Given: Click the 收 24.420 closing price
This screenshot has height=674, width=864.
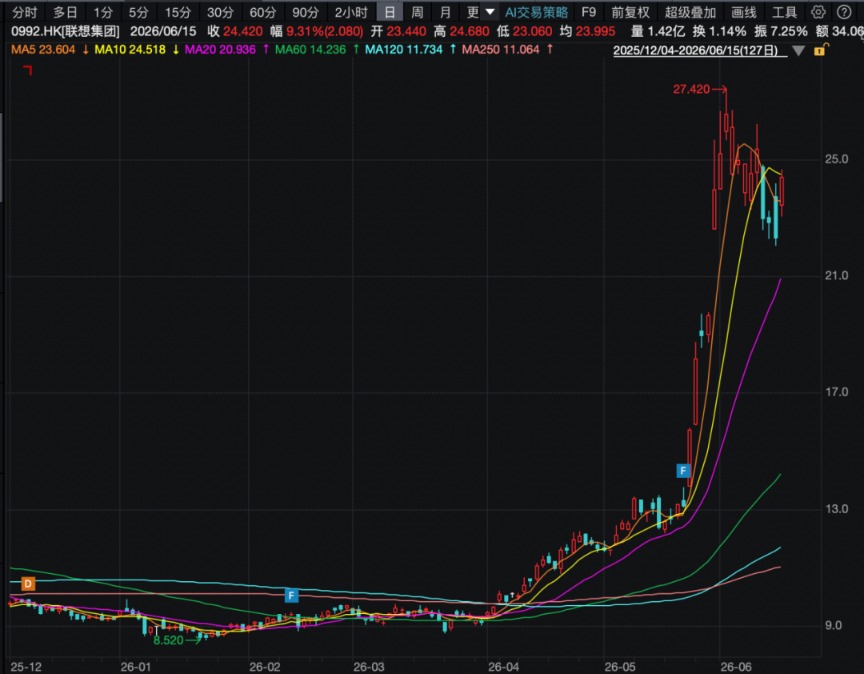Looking at the screenshot, I should pos(235,31).
